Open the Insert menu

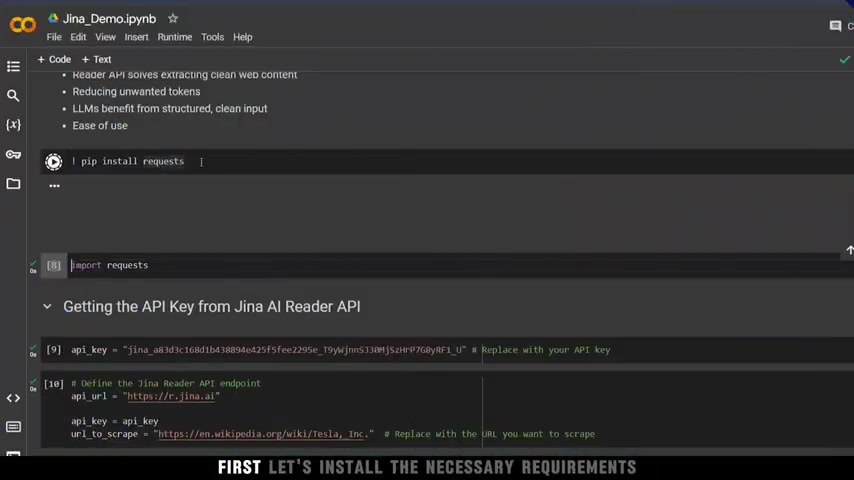(136, 37)
